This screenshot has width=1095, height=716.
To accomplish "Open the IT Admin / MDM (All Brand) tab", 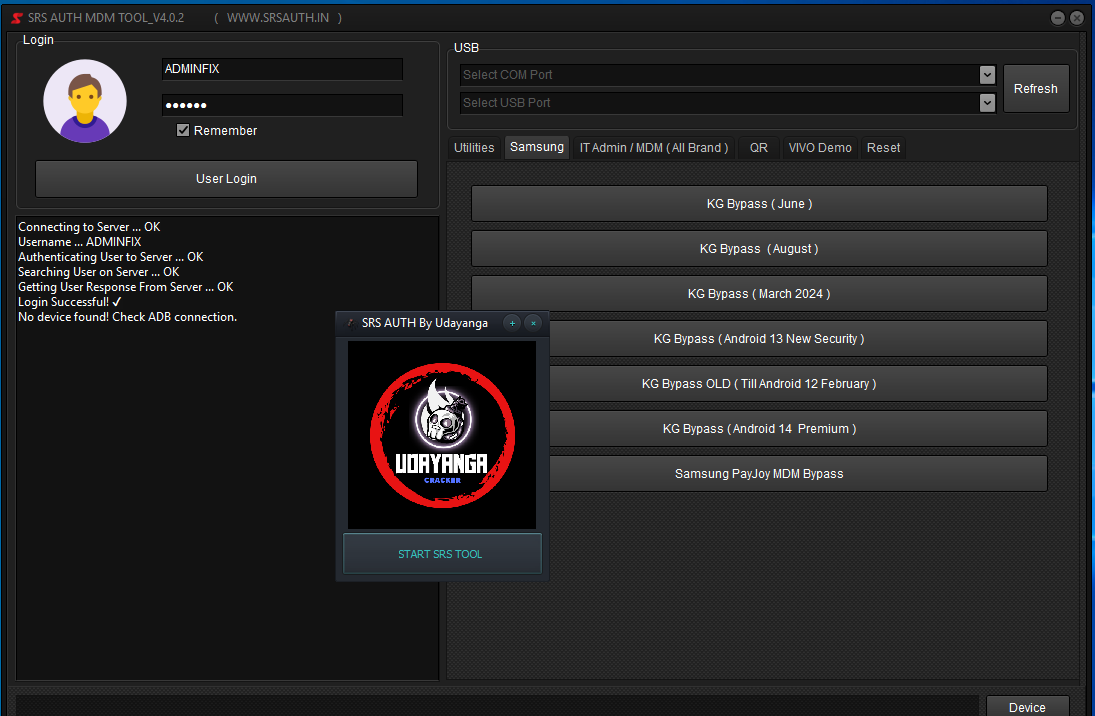I will (654, 148).
